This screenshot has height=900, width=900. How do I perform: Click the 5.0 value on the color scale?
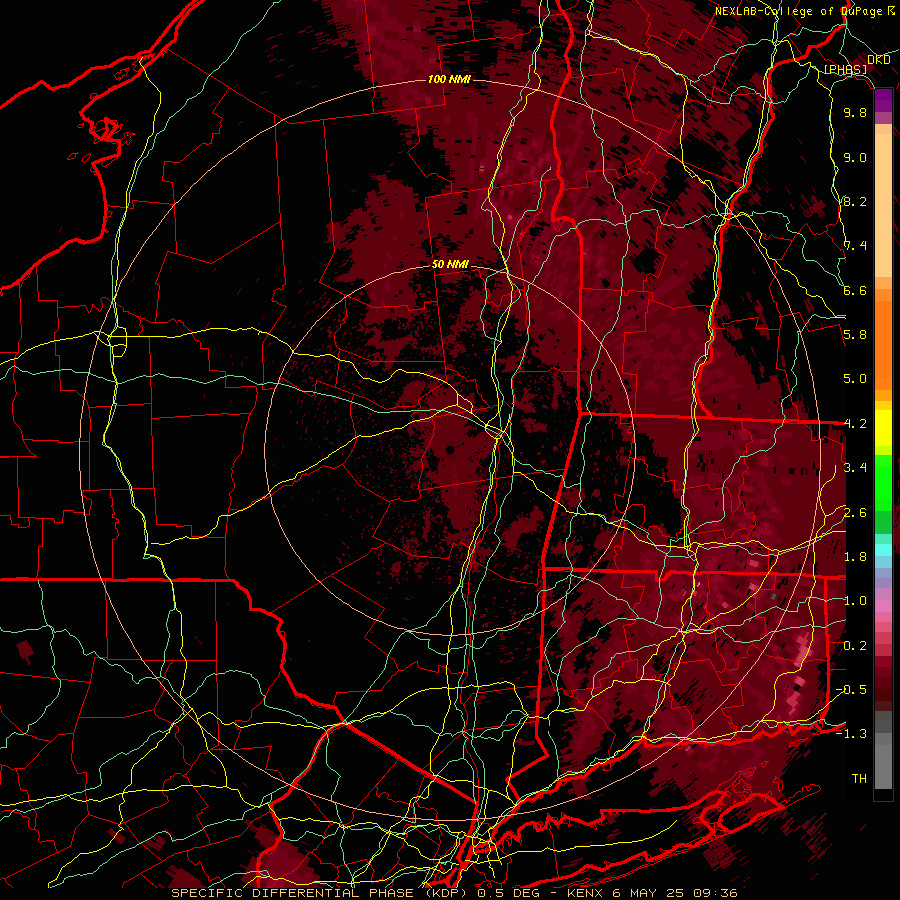tap(855, 379)
